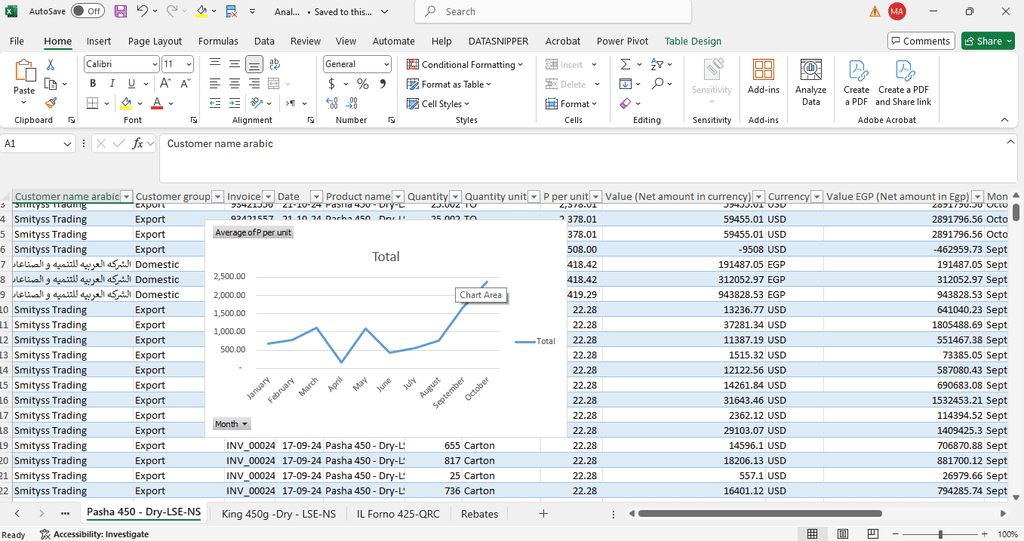Click the Name Box showing A1
1024x541 pixels.
pos(38,144)
